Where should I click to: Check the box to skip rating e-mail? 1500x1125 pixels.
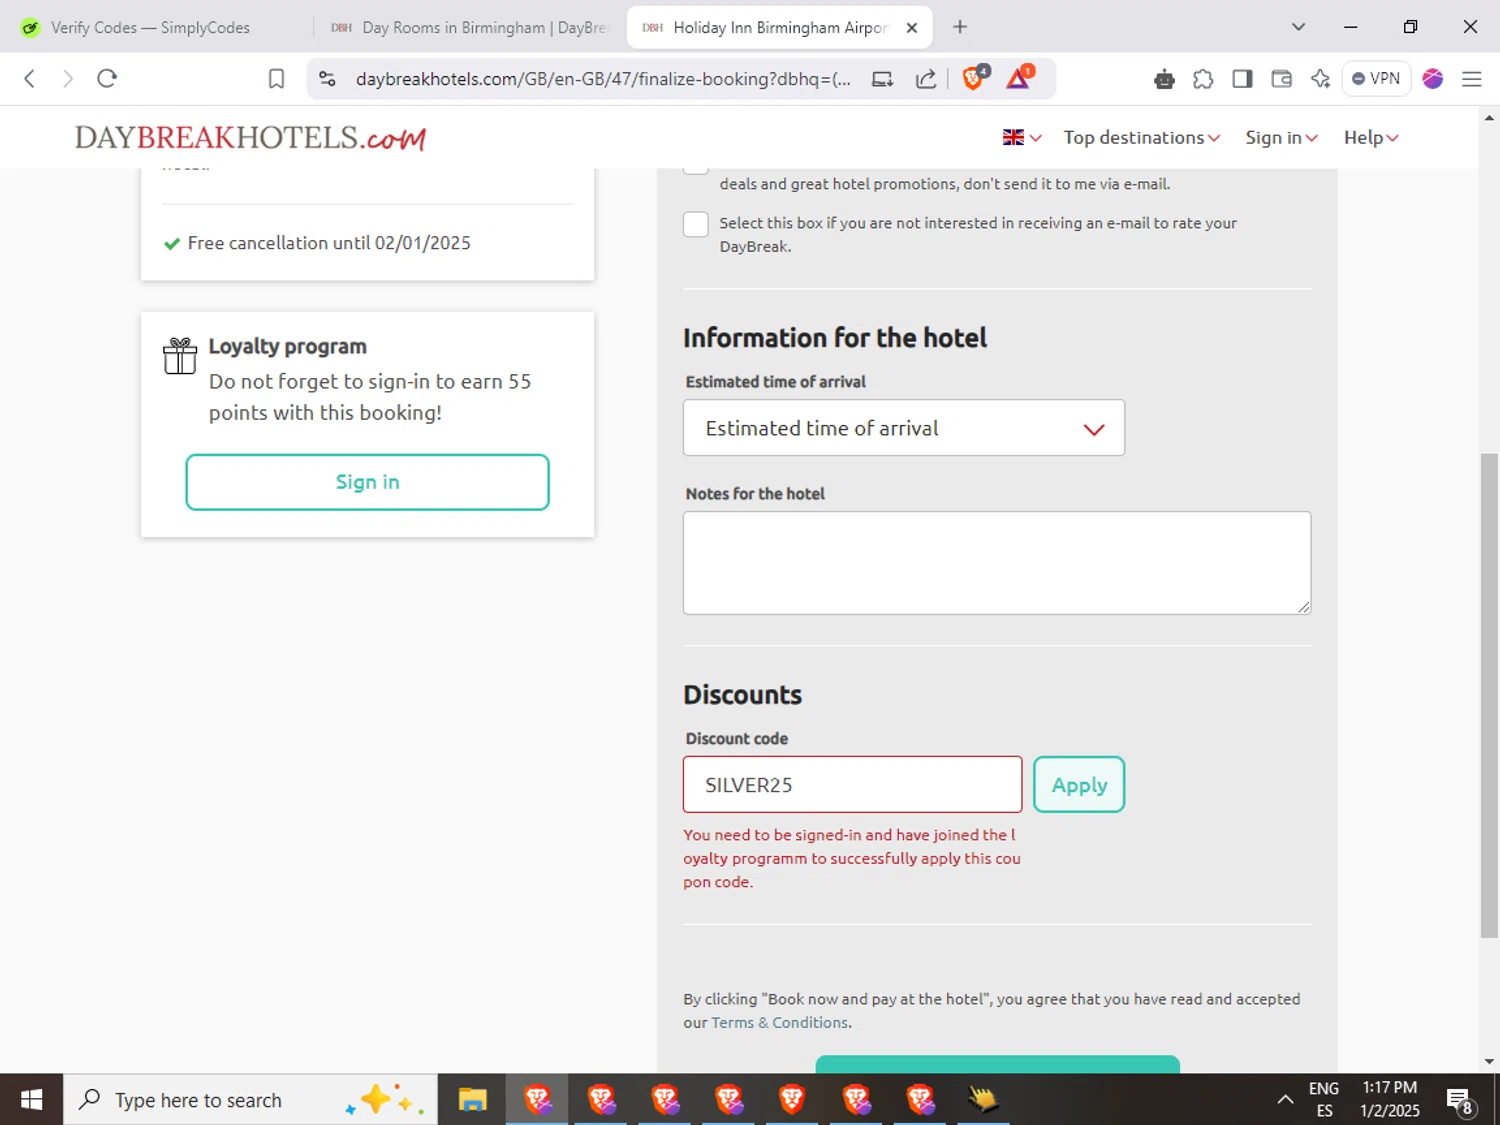tap(696, 224)
